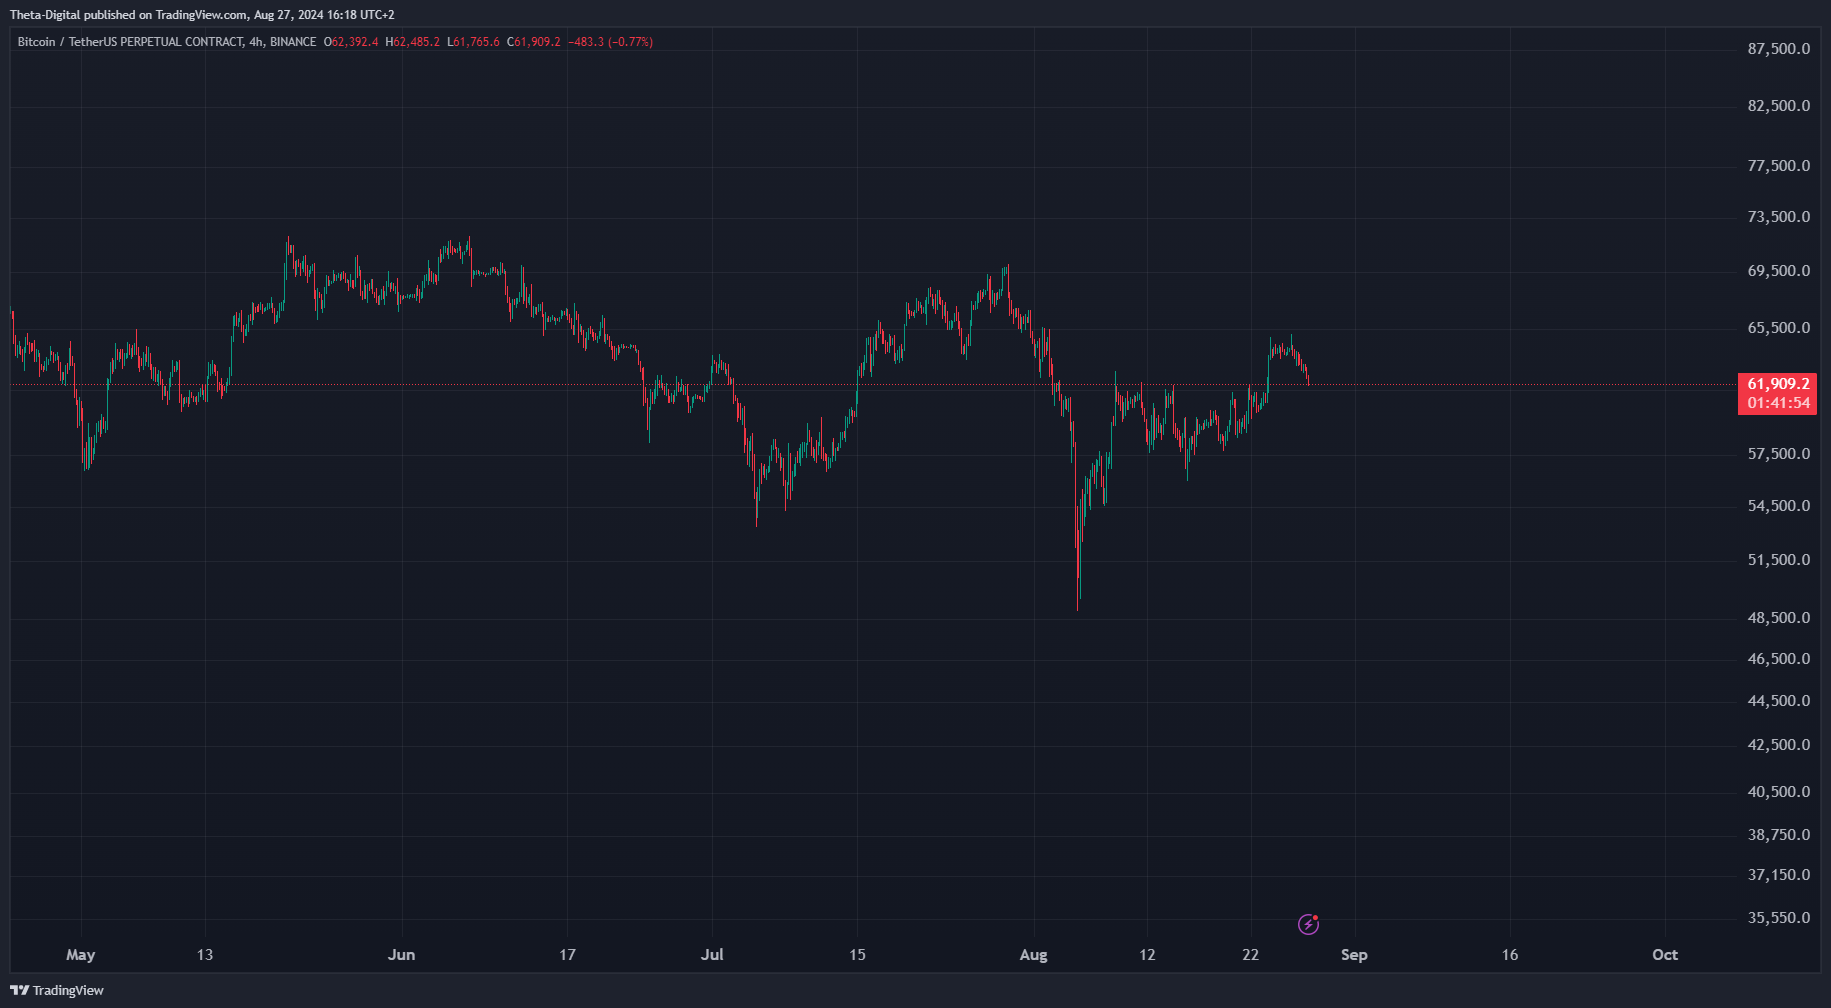Click the May label on time axis

(81, 955)
